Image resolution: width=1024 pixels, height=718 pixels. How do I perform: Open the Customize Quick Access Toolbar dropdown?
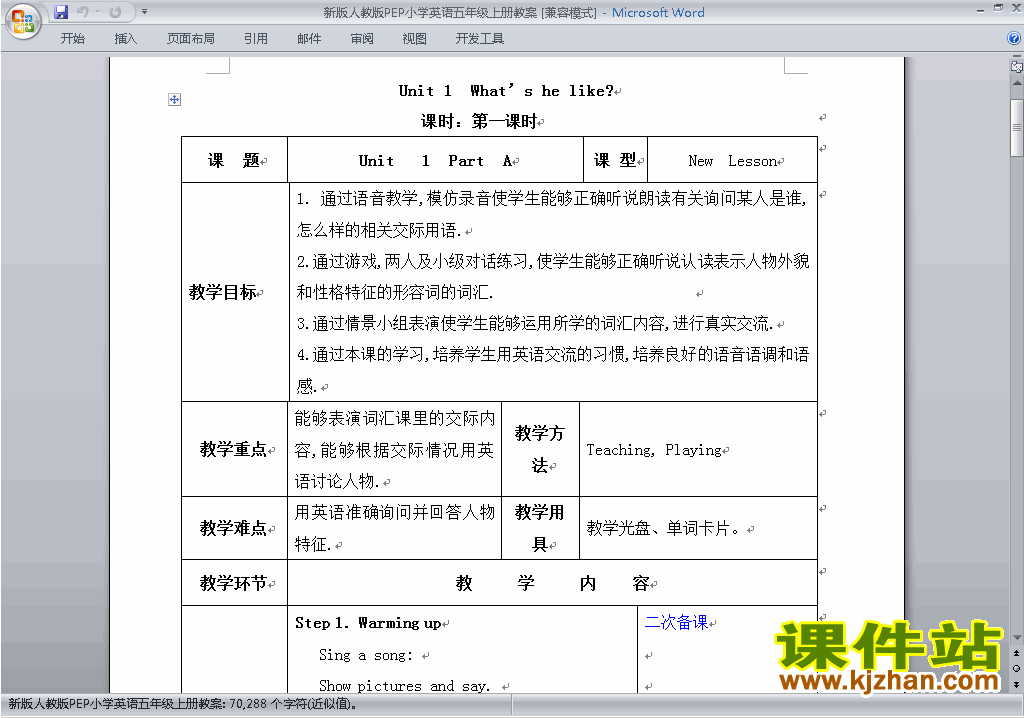(x=144, y=12)
